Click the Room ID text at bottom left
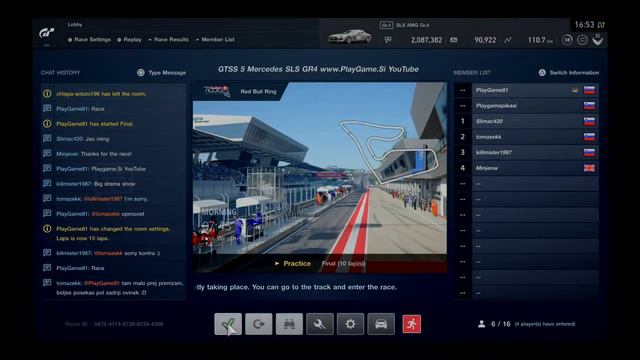 point(114,324)
